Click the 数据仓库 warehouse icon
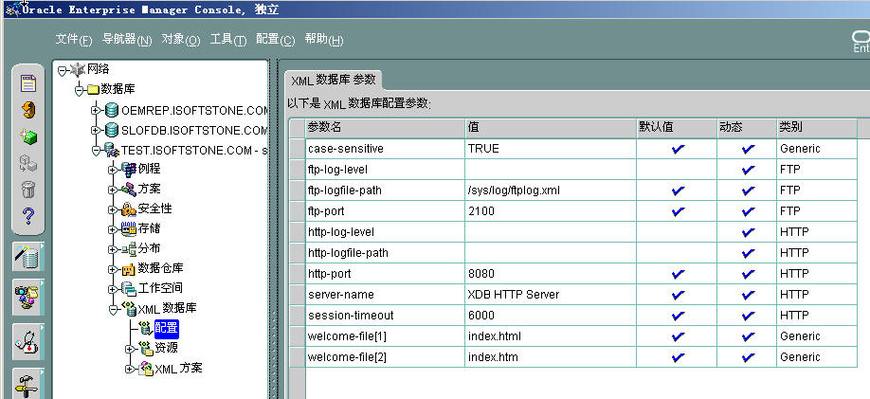Viewport: 870px width, 399px height. pos(129,269)
